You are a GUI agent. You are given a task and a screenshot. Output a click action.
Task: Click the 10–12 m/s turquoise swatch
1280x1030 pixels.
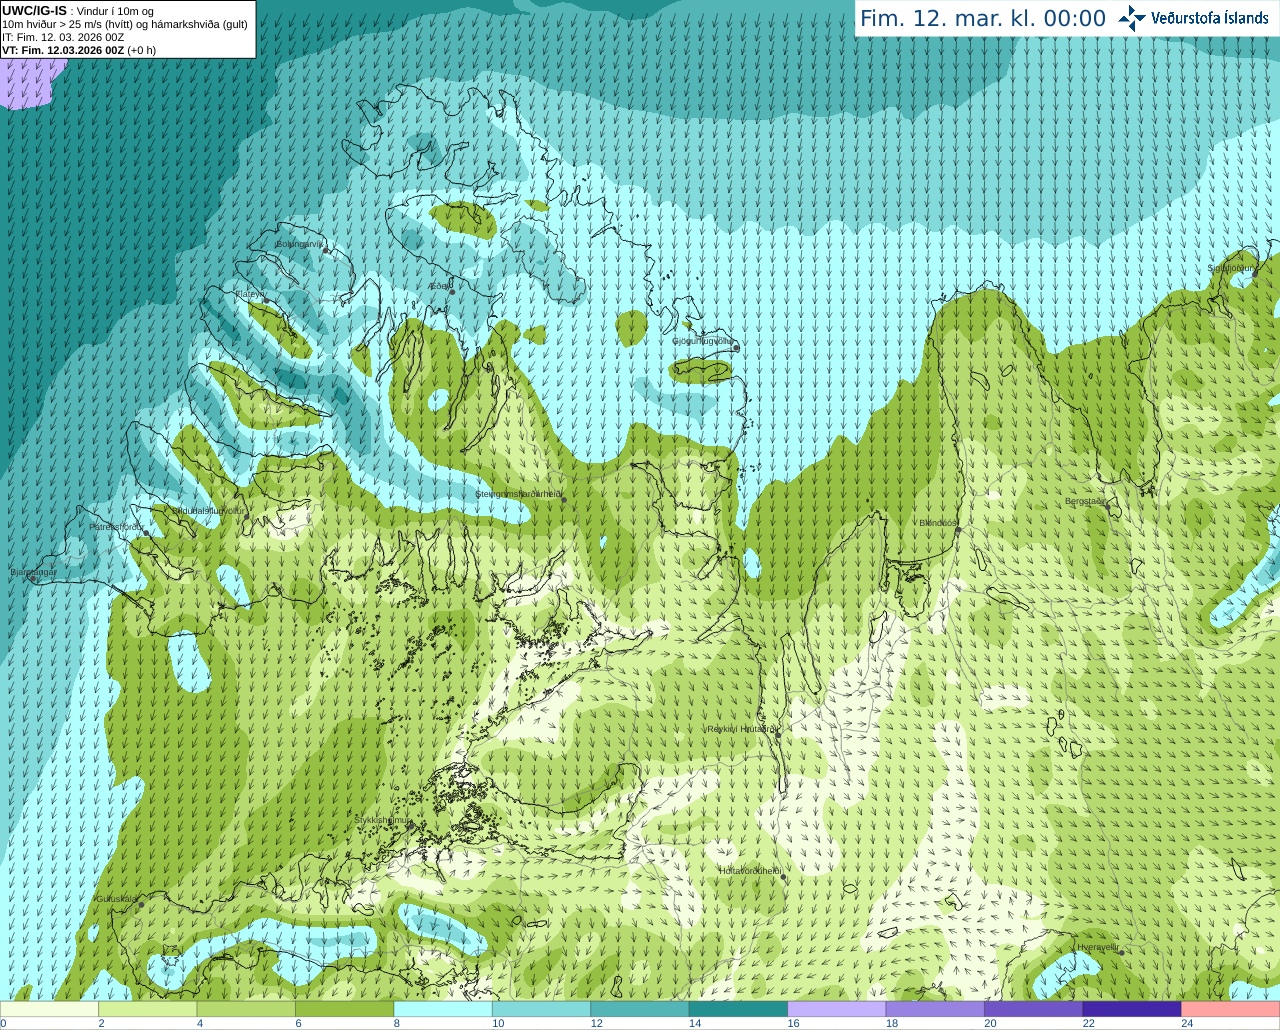point(542,1009)
